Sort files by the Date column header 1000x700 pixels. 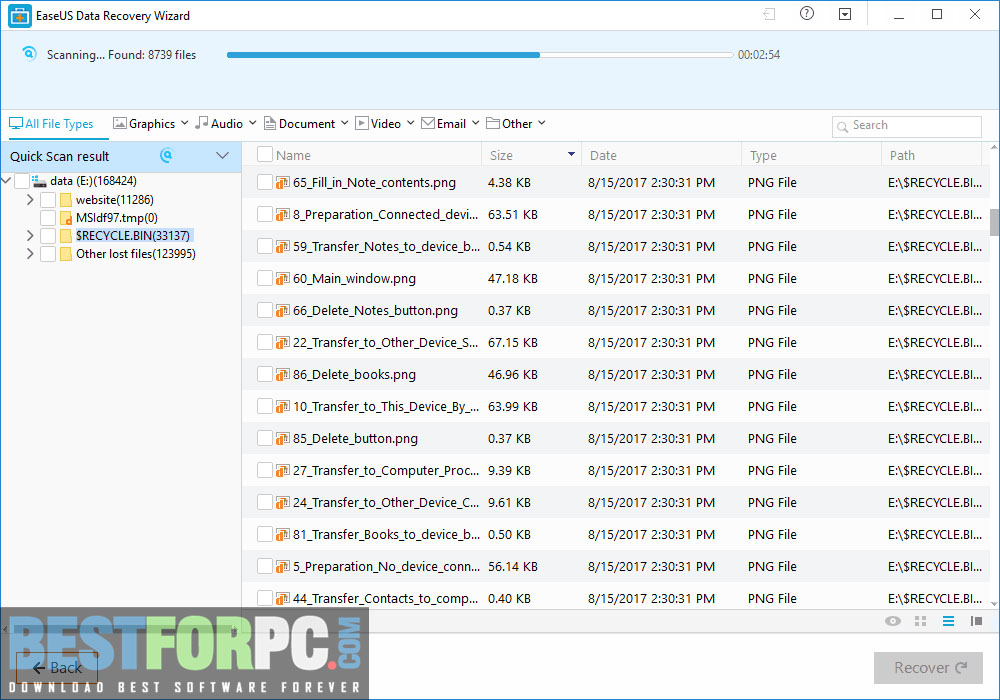click(603, 156)
